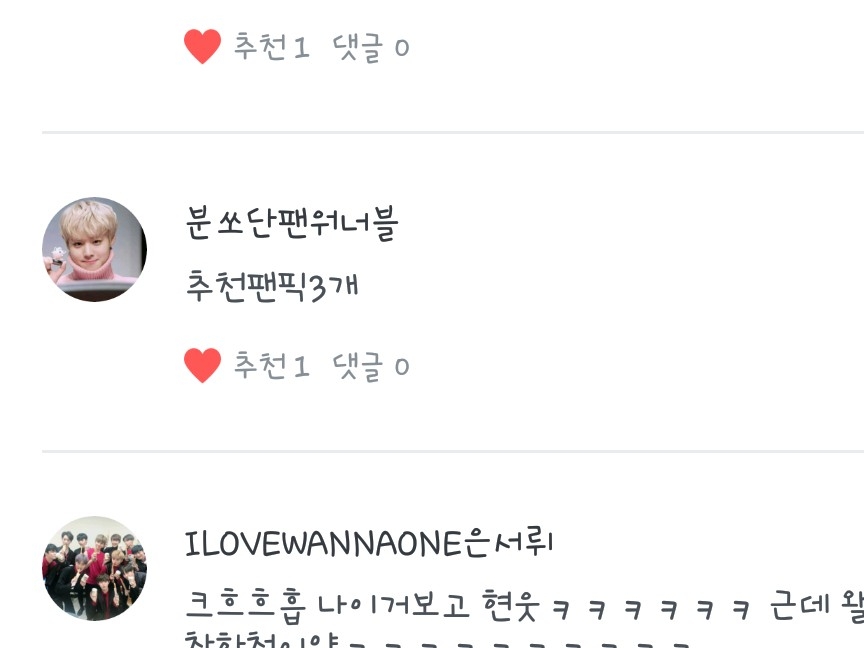The height and width of the screenshot is (648, 864).
Task: Select the ㅋㅋㅋㅋㅋㅋ laughter string after 현웃
Action: pos(651,609)
